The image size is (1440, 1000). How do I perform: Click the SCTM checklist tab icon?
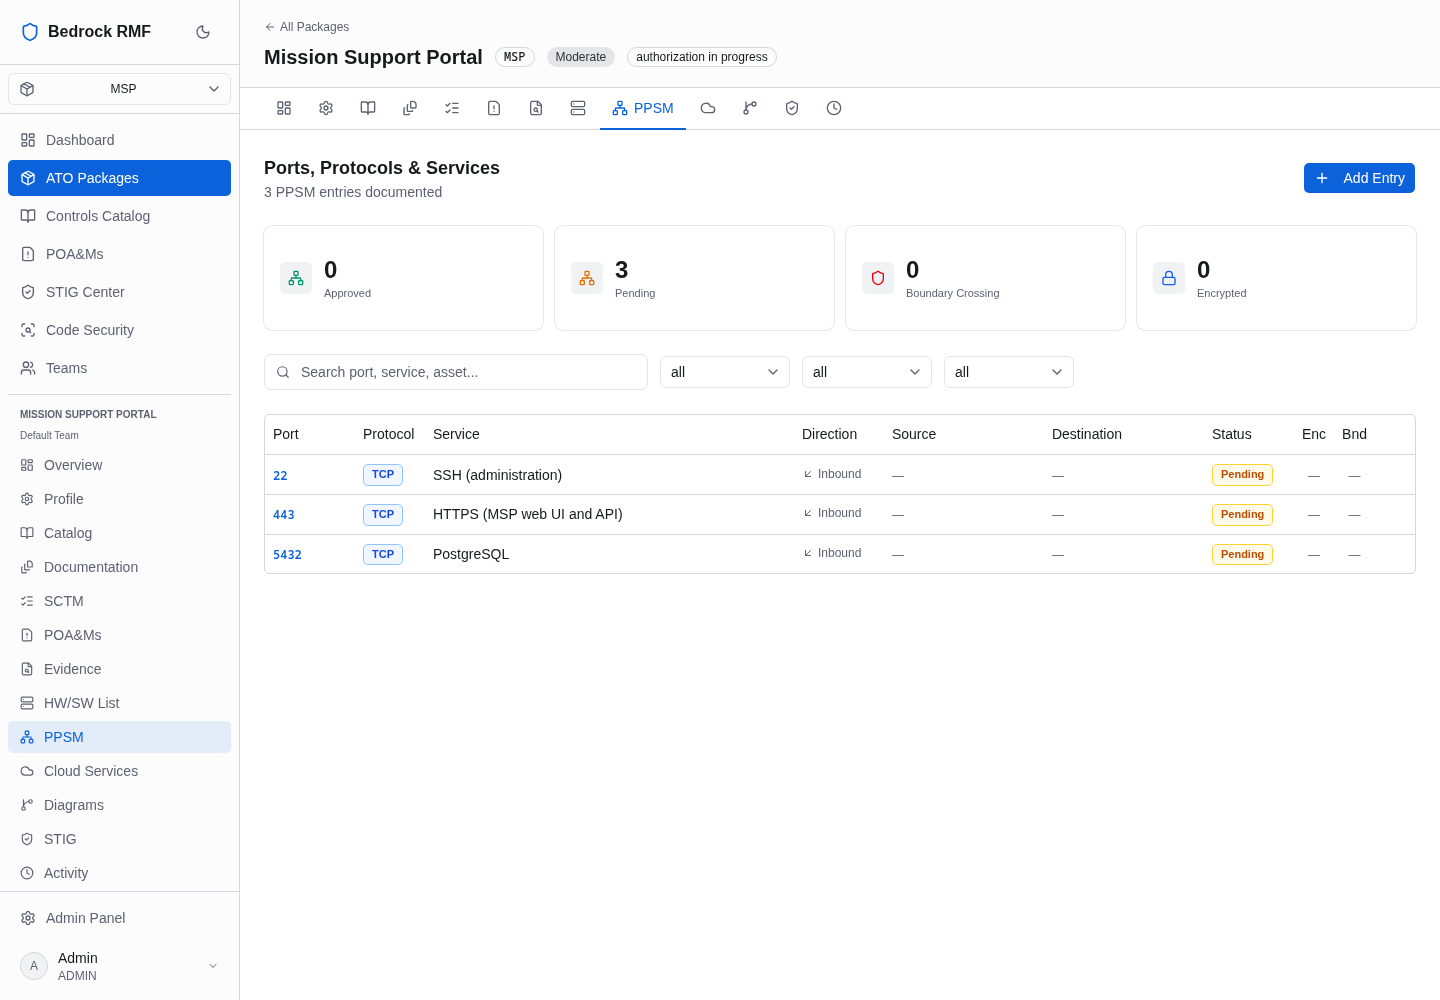click(452, 108)
